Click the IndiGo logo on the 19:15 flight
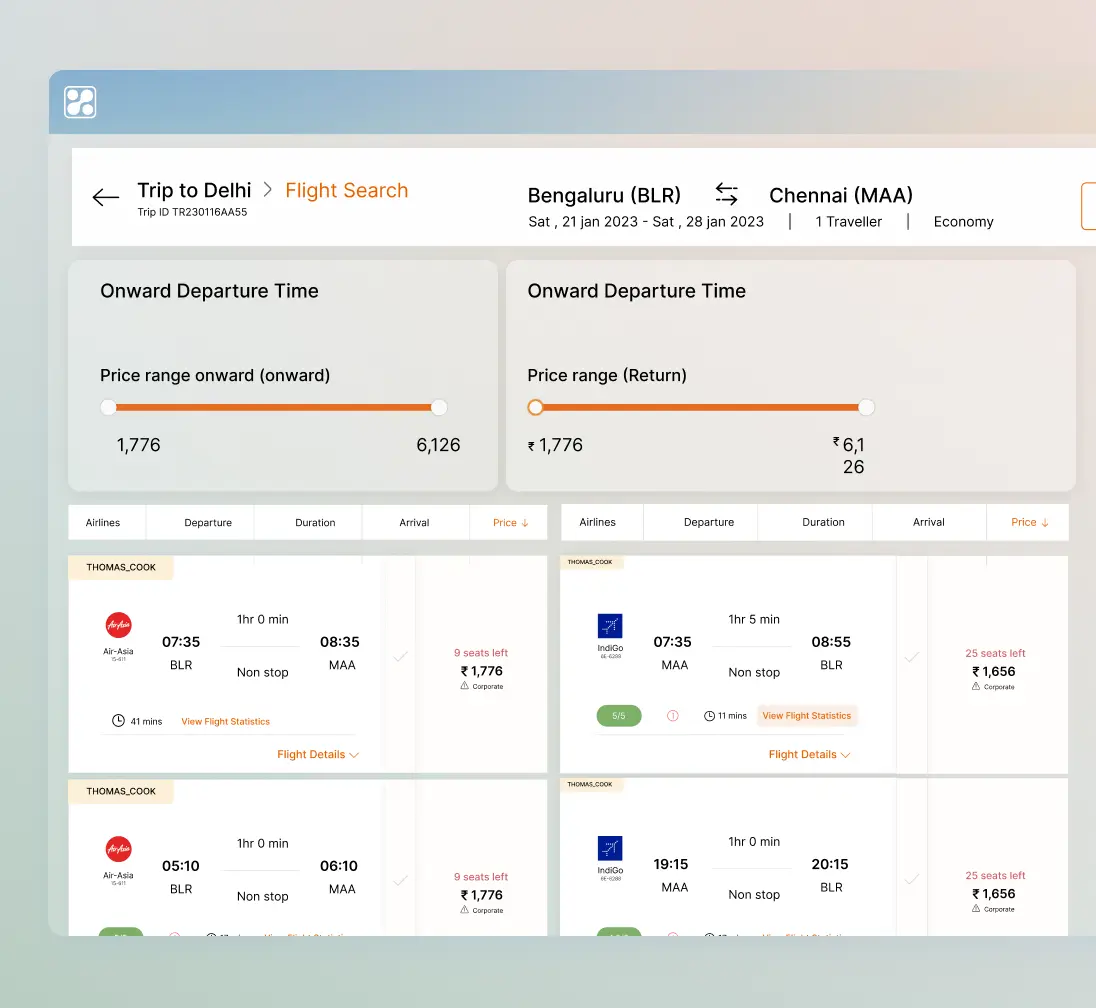Viewport: 1096px width, 1008px height. [x=609, y=849]
